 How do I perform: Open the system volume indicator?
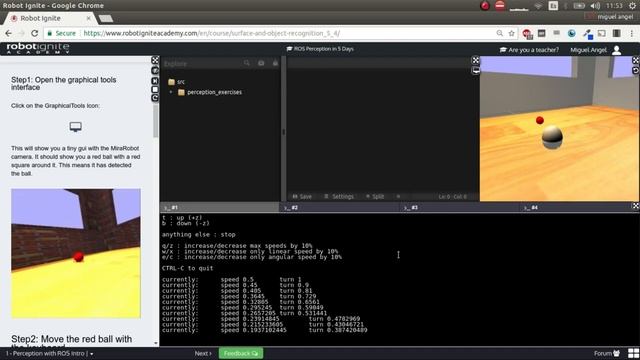pos(596,6)
